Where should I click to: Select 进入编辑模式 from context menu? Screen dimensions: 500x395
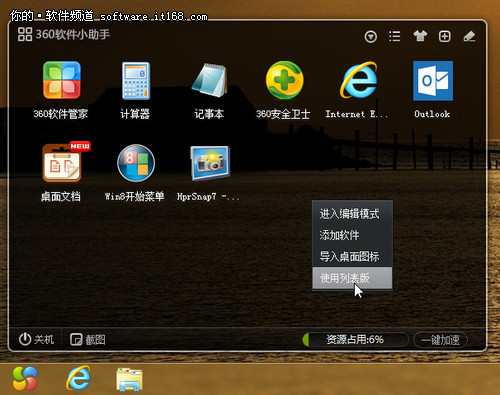pyautogui.click(x=352, y=214)
